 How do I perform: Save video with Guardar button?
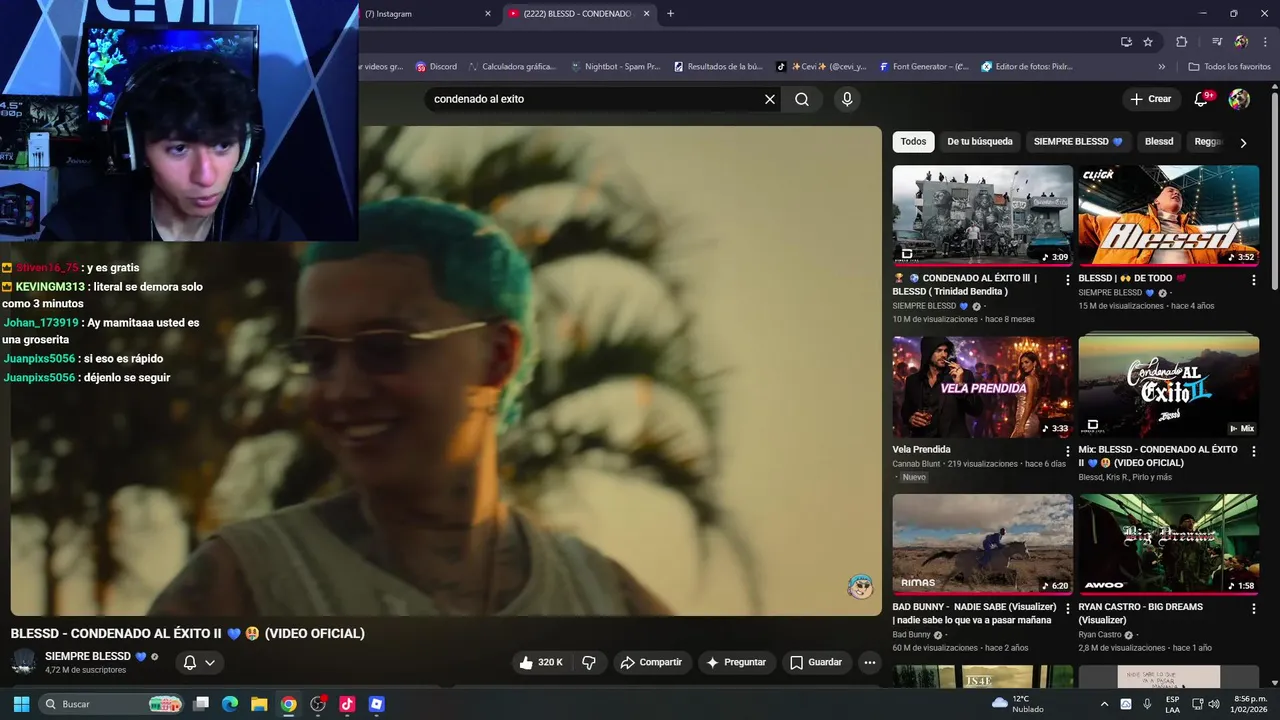[x=816, y=662]
